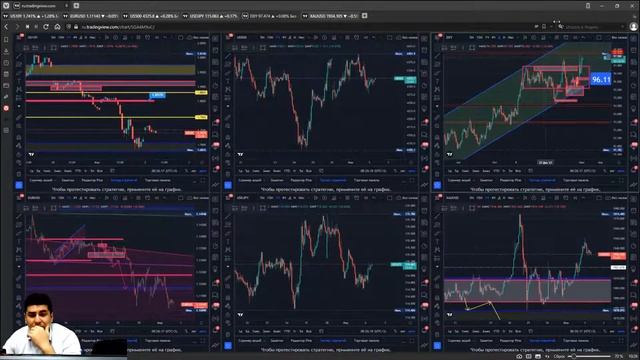Screen dimensions: 640x360
Task: Open Скринер акций in the XAUUSD chart
Action: 460,340
